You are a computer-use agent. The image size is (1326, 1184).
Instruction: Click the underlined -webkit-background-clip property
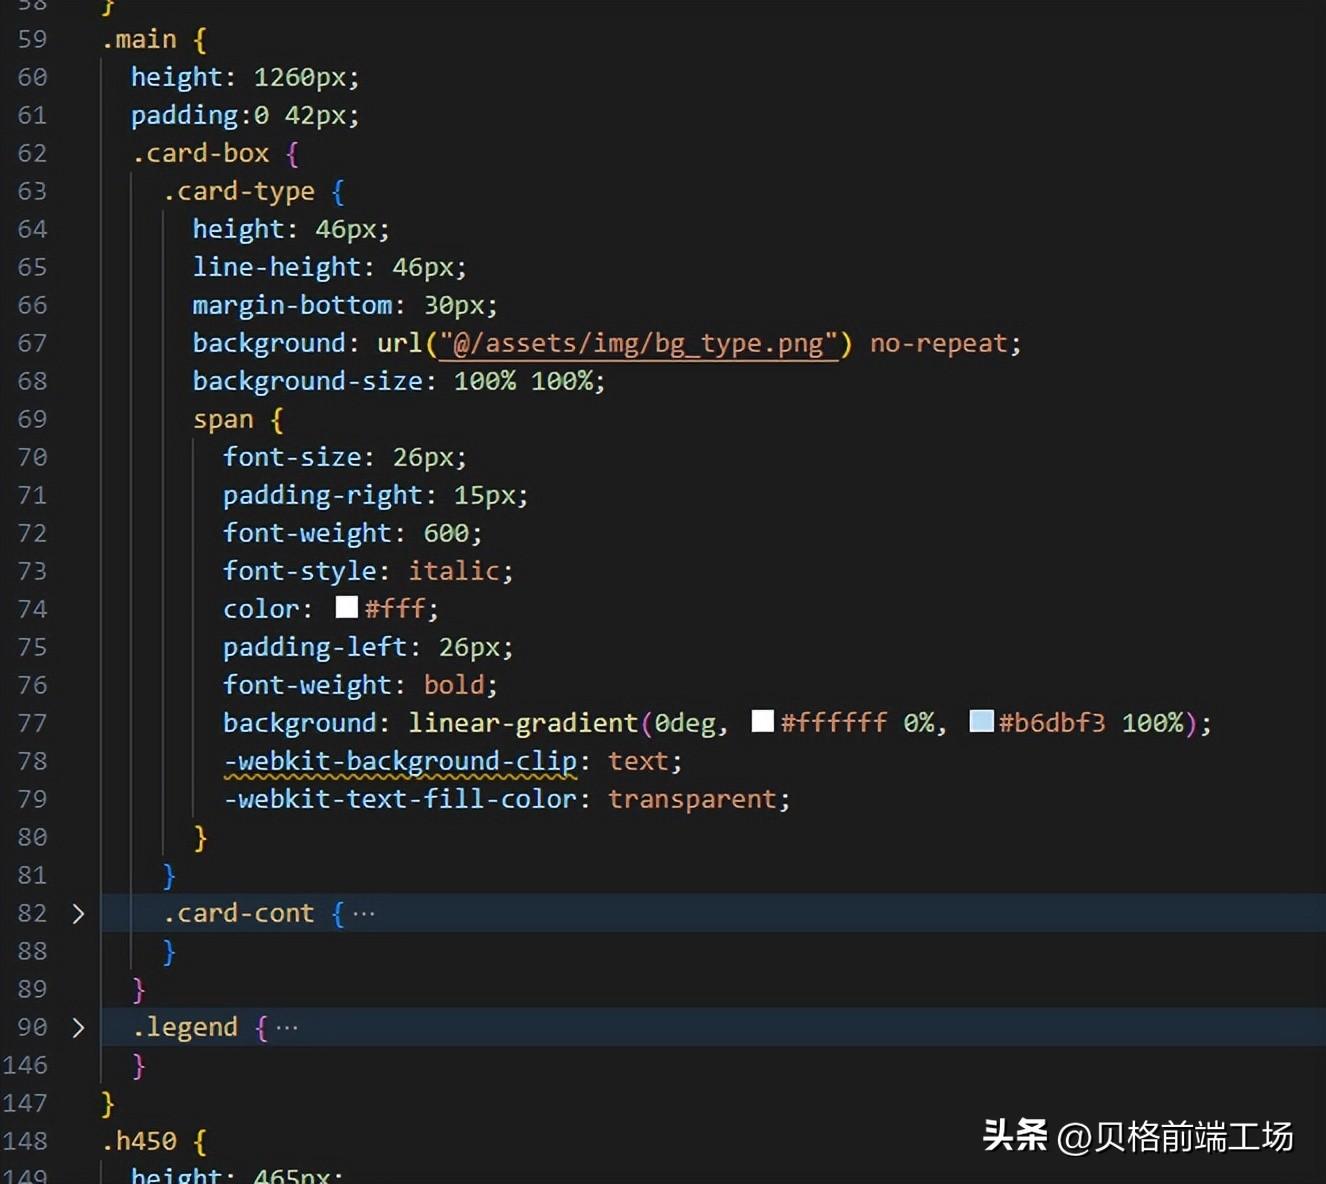tap(400, 762)
